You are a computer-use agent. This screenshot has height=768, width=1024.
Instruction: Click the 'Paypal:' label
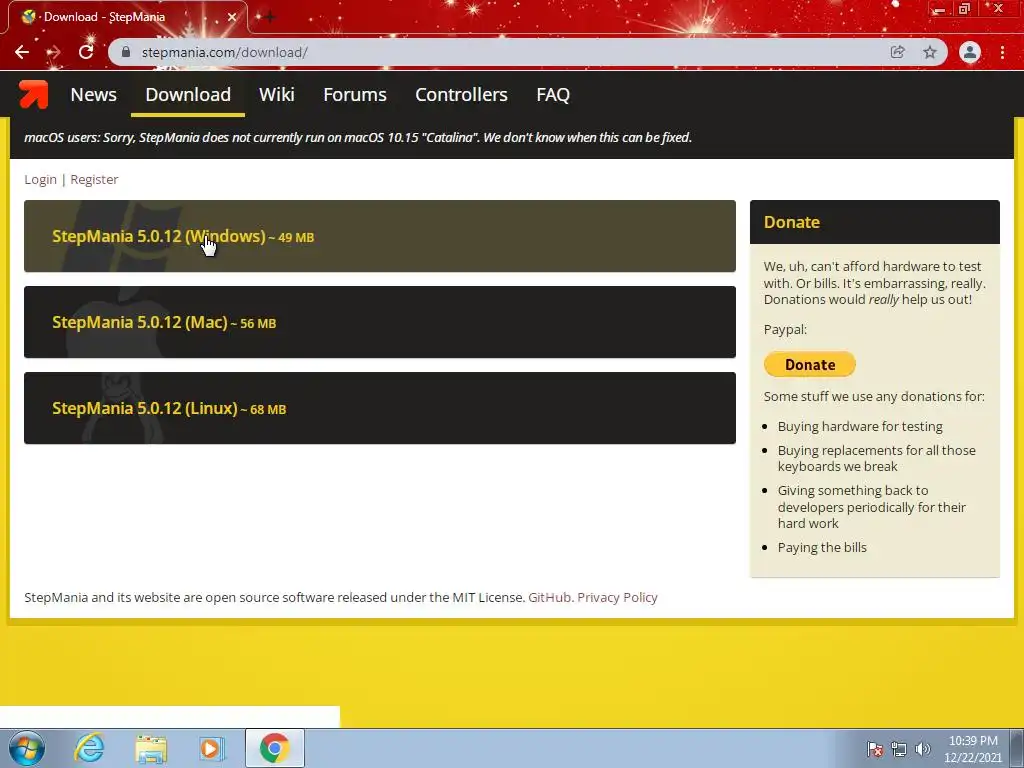coord(785,330)
